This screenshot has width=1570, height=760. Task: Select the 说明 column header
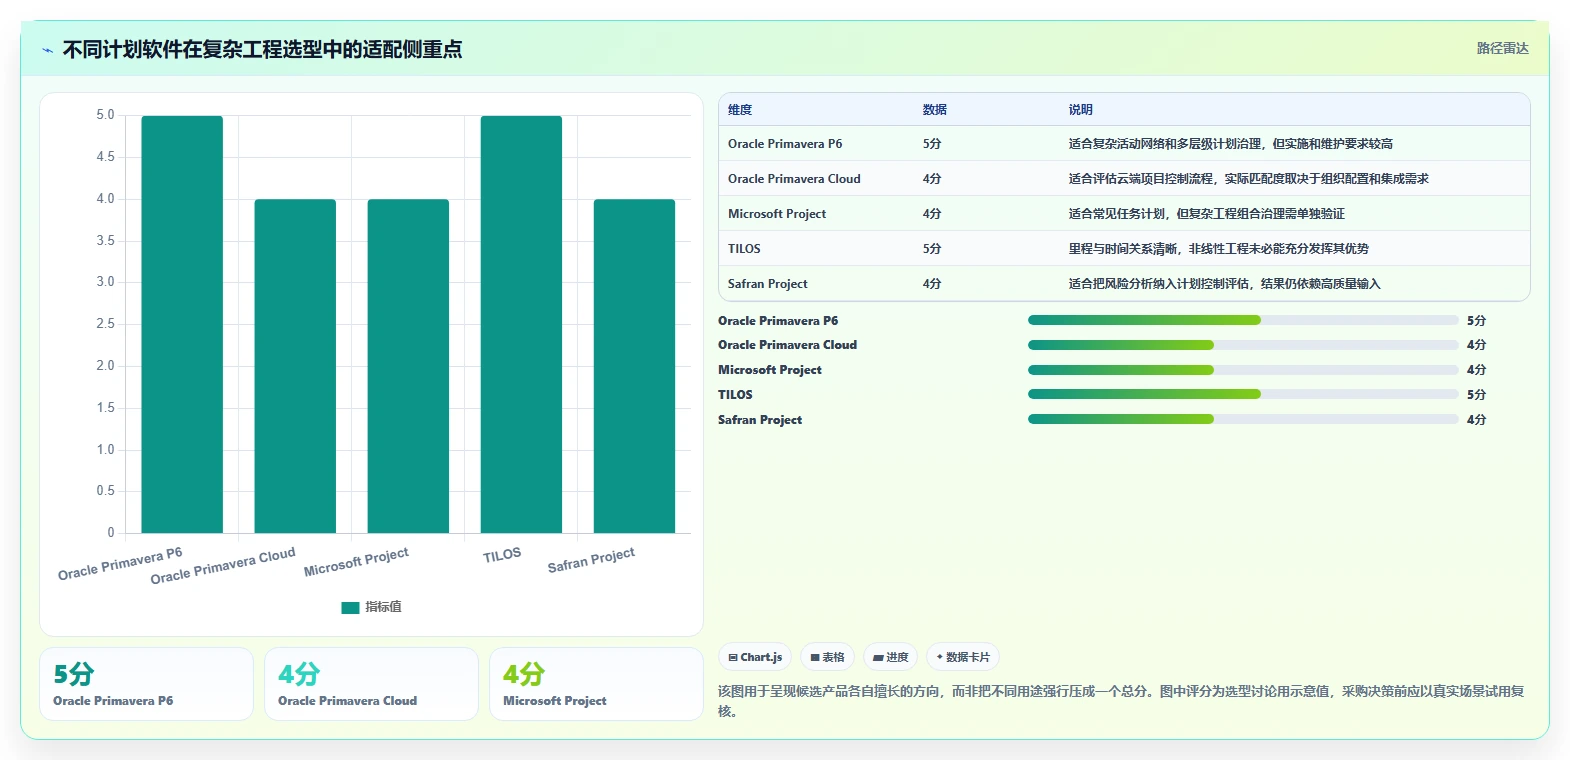1081,110
